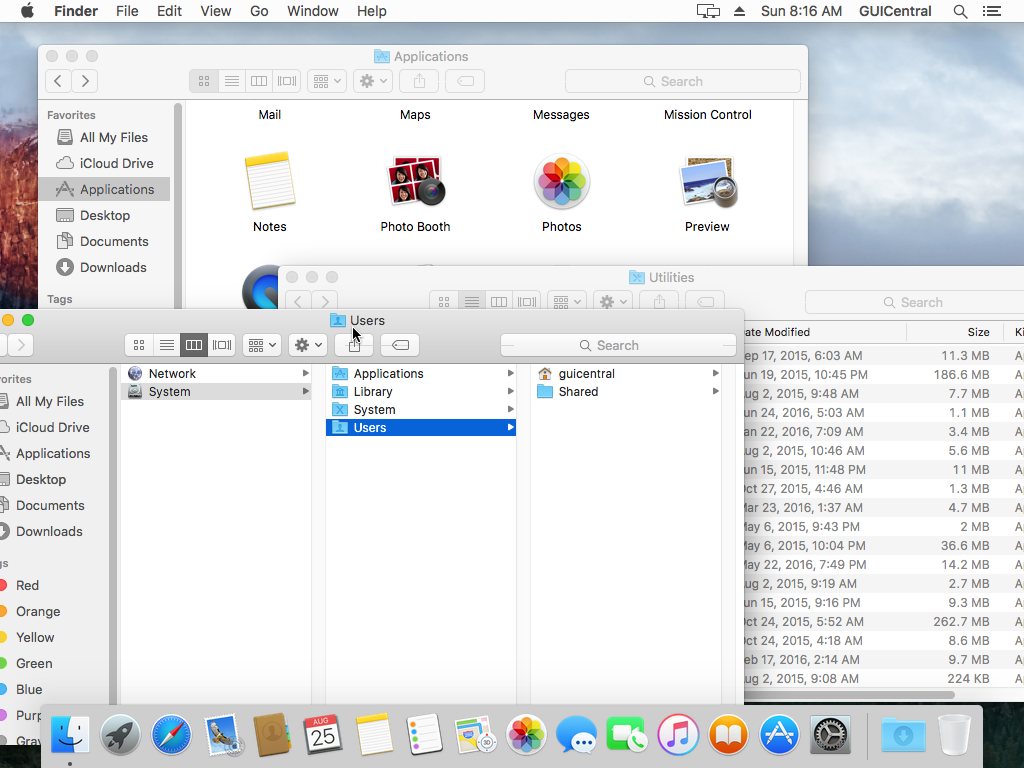
Task: Open the Edit menu
Action: [x=169, y=11]
